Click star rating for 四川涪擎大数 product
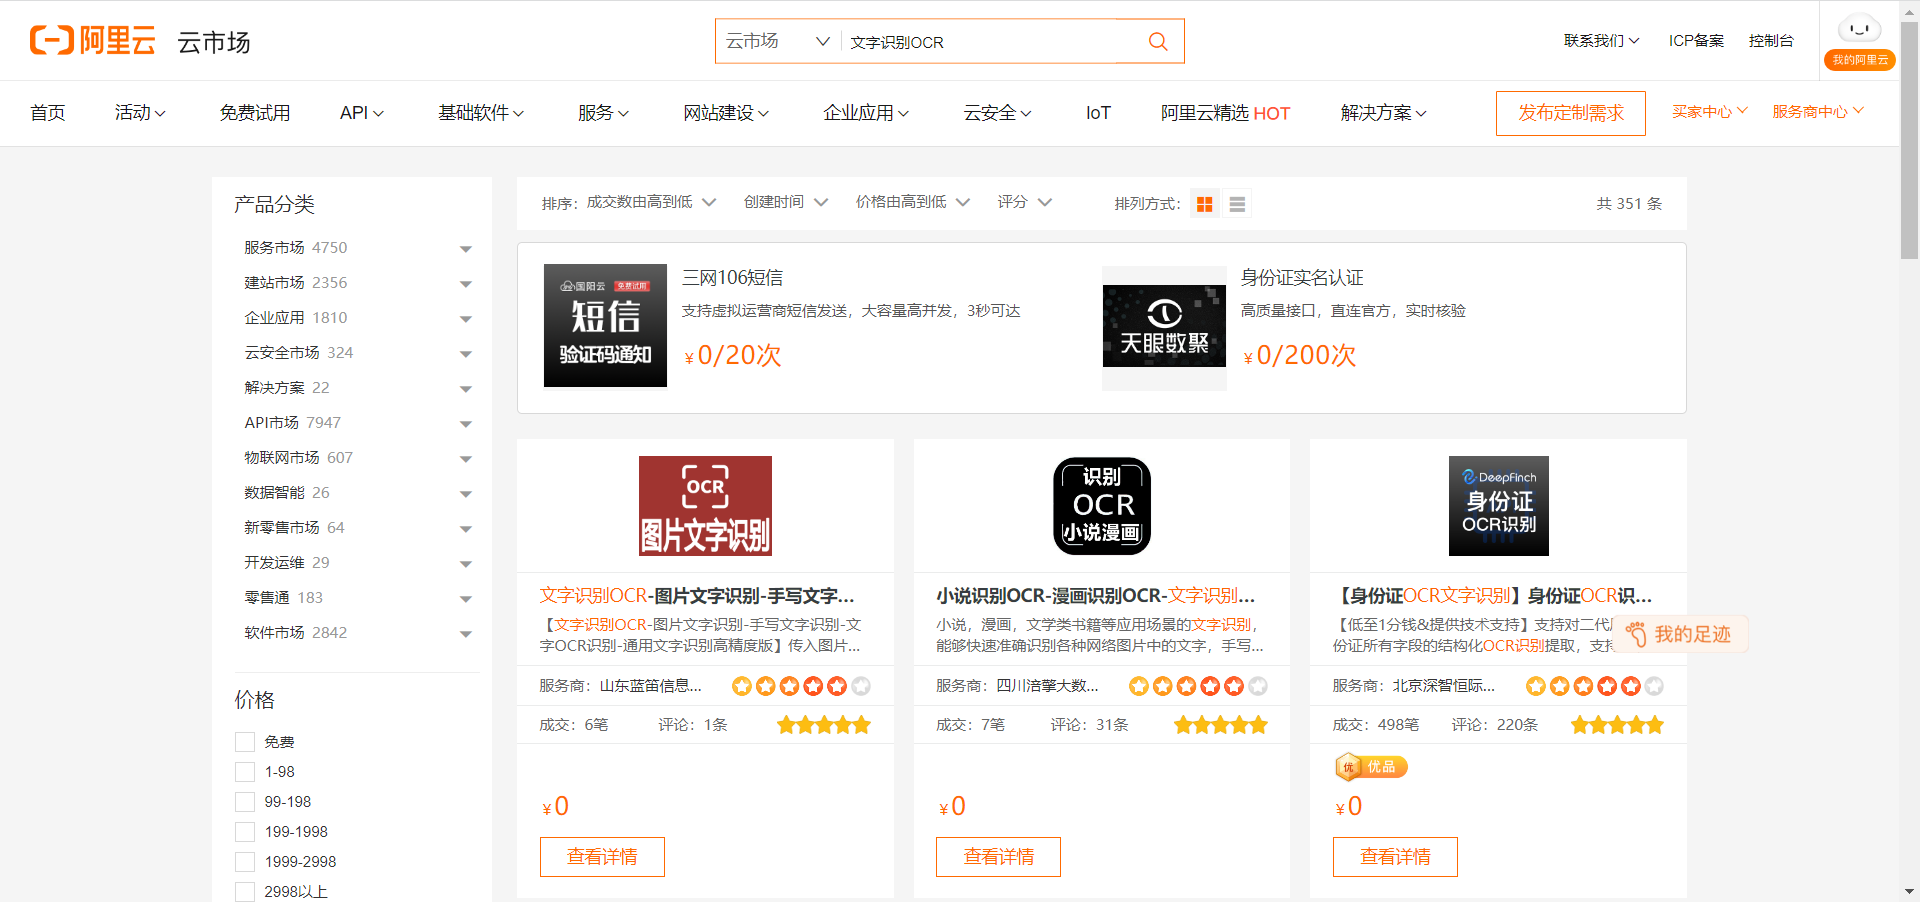This screenshot has width=1920, height=902. coord(1221,725)
